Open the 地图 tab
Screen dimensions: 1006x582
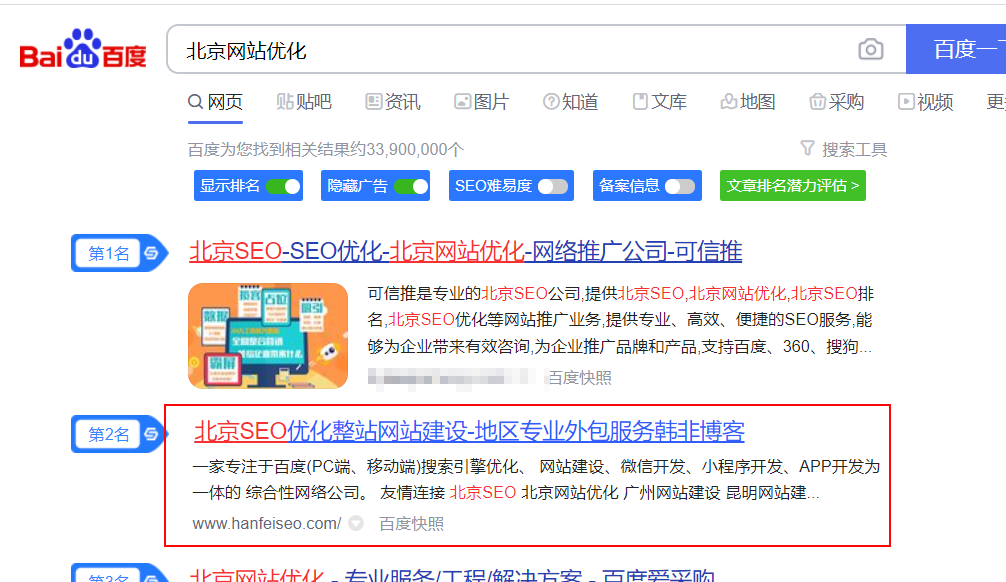[748, 102]
